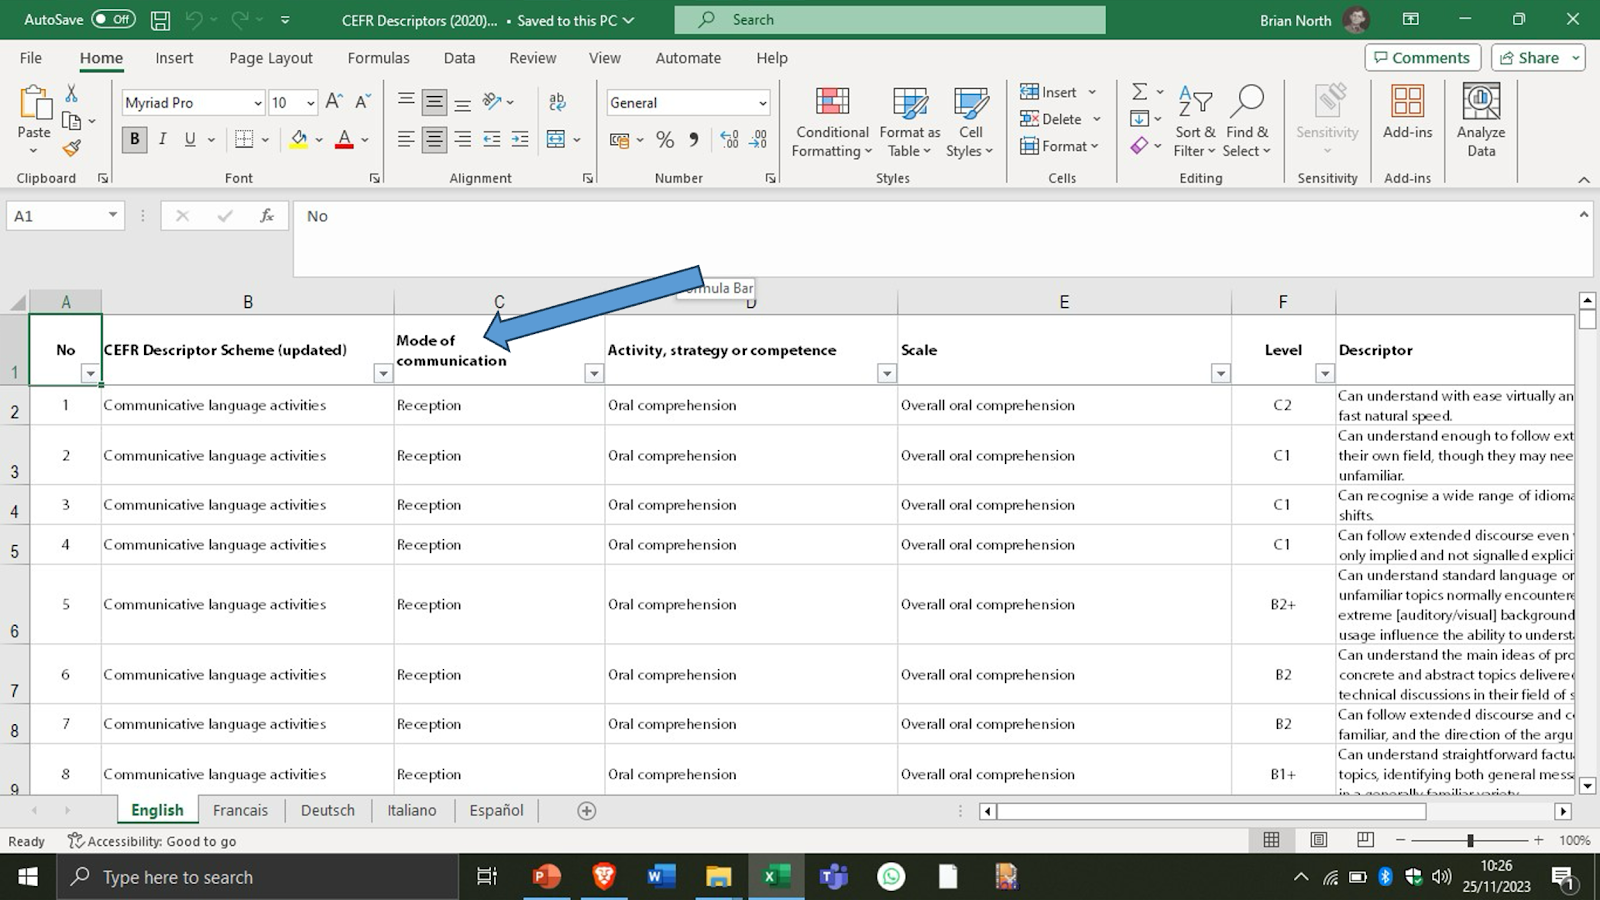The width and height of the screenshot is (1600, 900).
Task: Switch to the Francais sheet tab
Action: pyautogui.click(x=240, y=810)
